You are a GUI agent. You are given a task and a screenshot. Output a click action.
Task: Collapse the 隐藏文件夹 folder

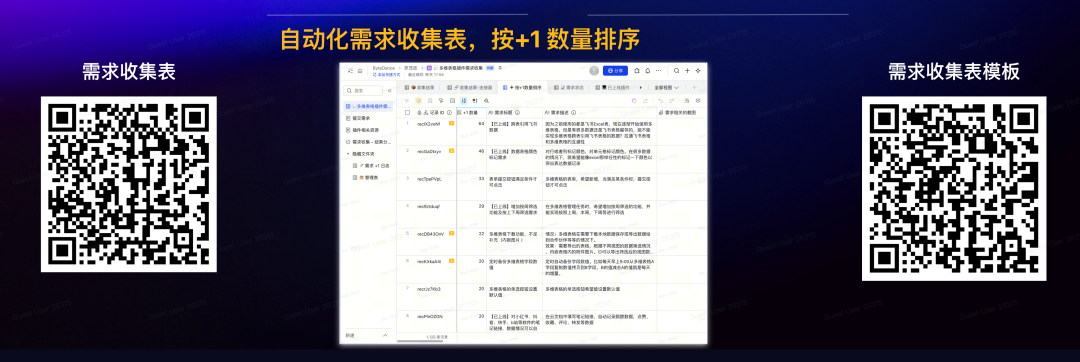[x=349, y=153]
